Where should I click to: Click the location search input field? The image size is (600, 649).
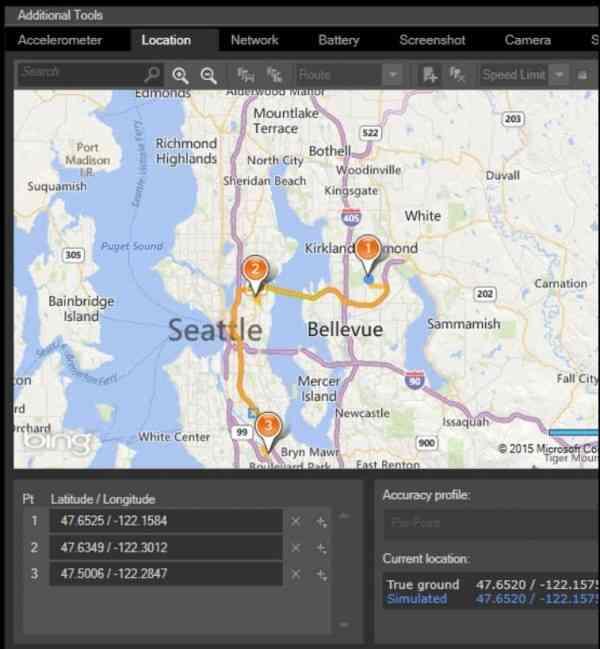click(x=80, y=74)
